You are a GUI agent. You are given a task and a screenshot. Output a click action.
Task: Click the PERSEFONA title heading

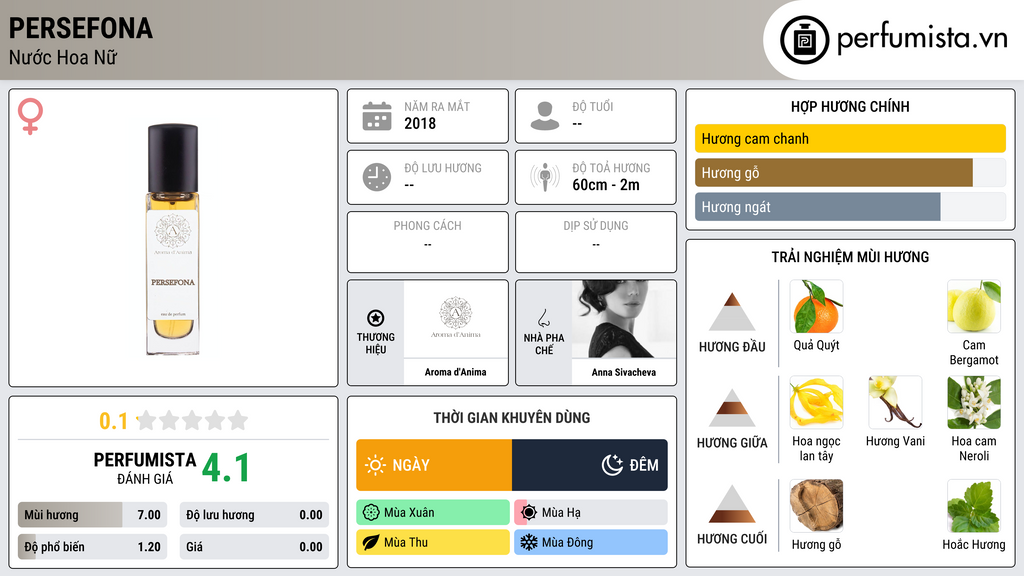(x=80, y=28)
